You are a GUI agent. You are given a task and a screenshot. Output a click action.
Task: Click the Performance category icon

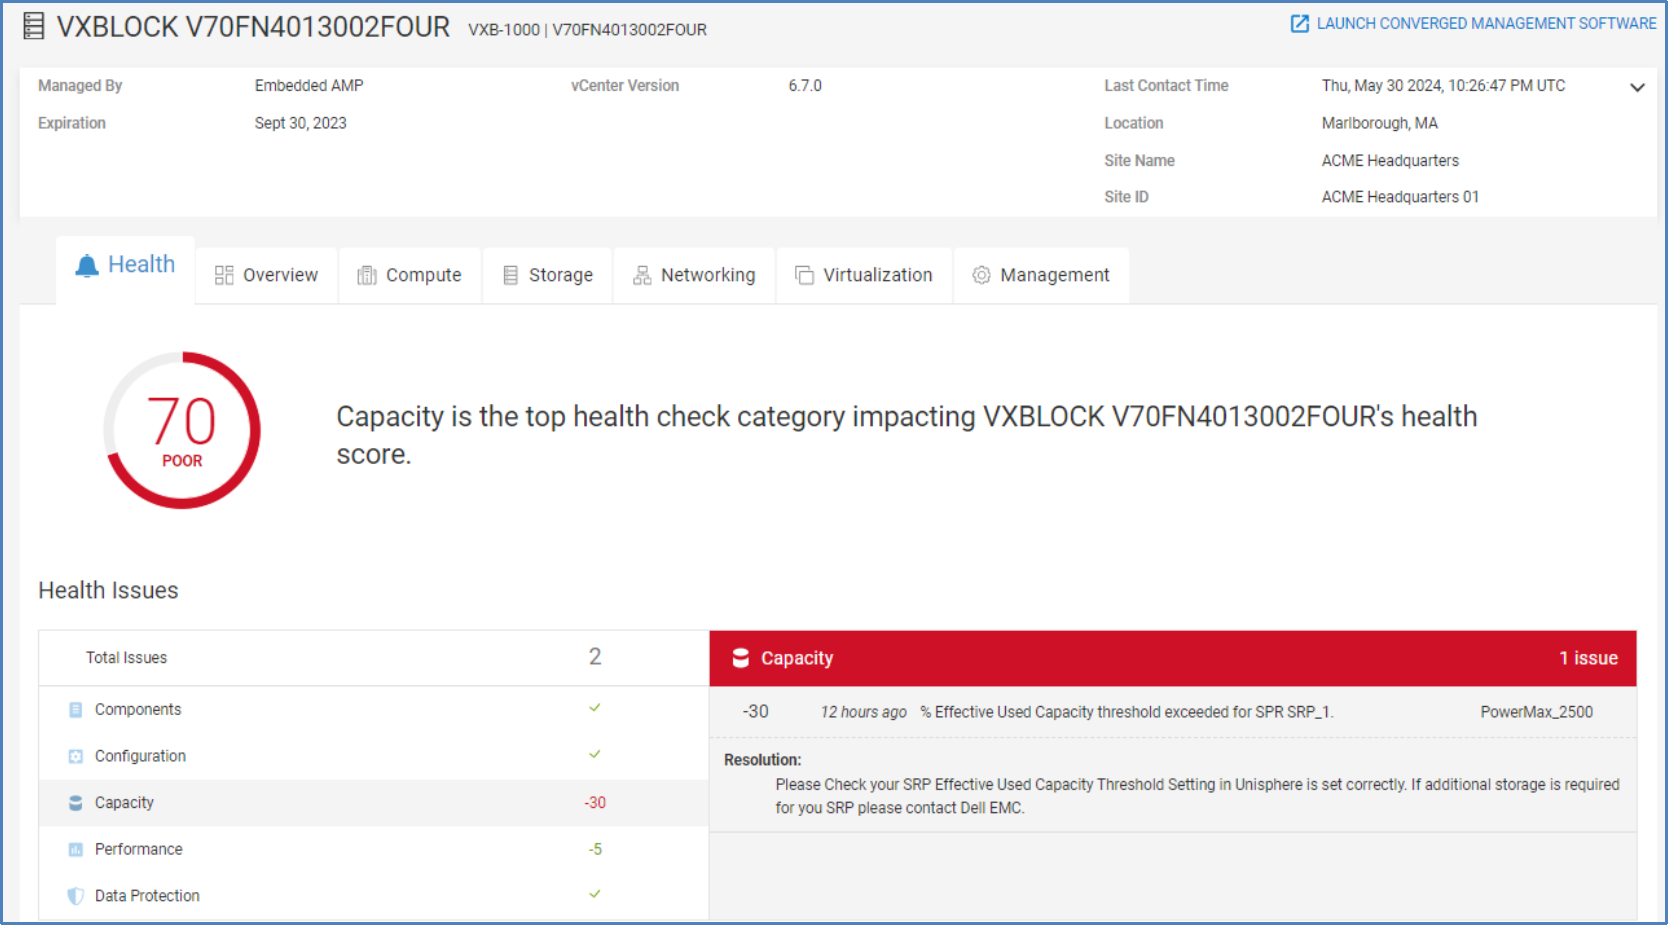pyautogui.click(x=76, y=850)
